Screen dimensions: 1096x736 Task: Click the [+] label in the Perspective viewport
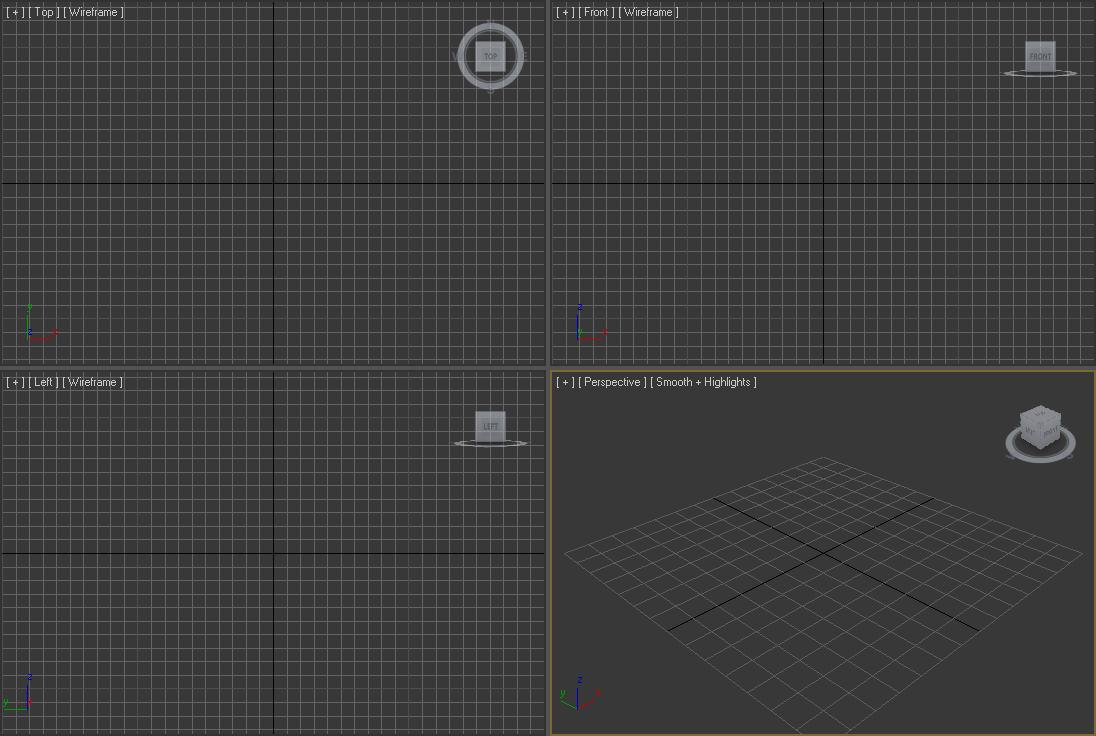565,382
